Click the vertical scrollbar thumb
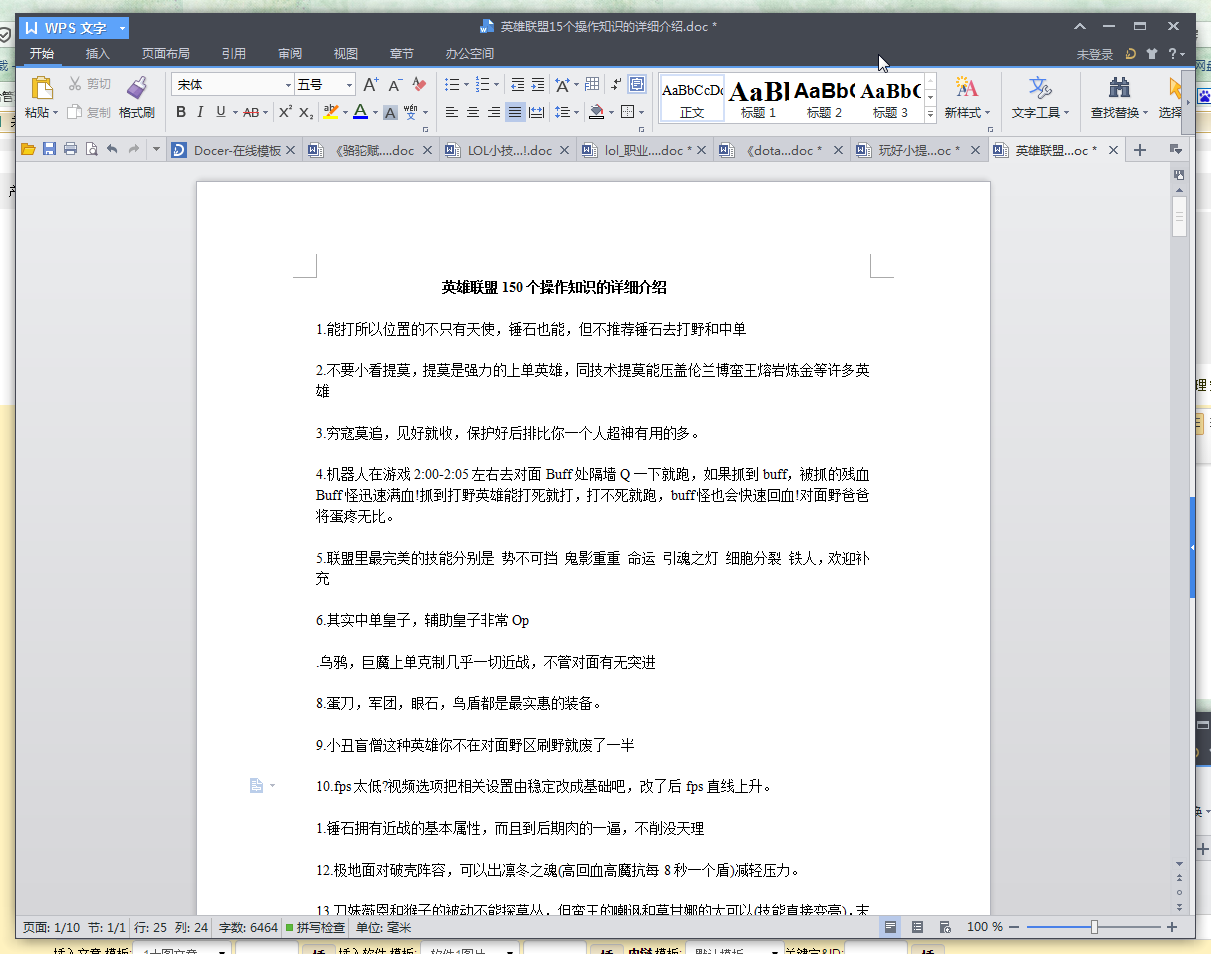Screen dimensions: 1211x954 [x=1180, y=216]
